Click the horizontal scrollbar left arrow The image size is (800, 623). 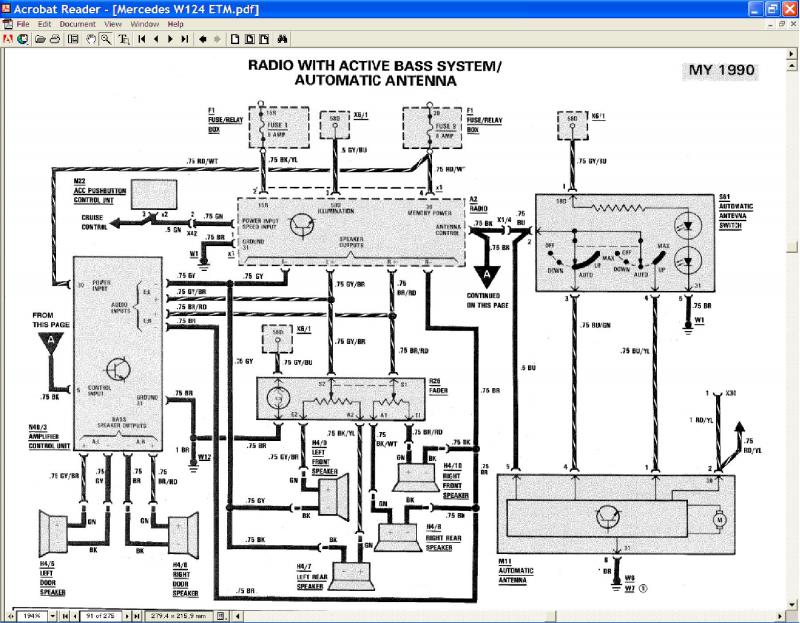237,616
